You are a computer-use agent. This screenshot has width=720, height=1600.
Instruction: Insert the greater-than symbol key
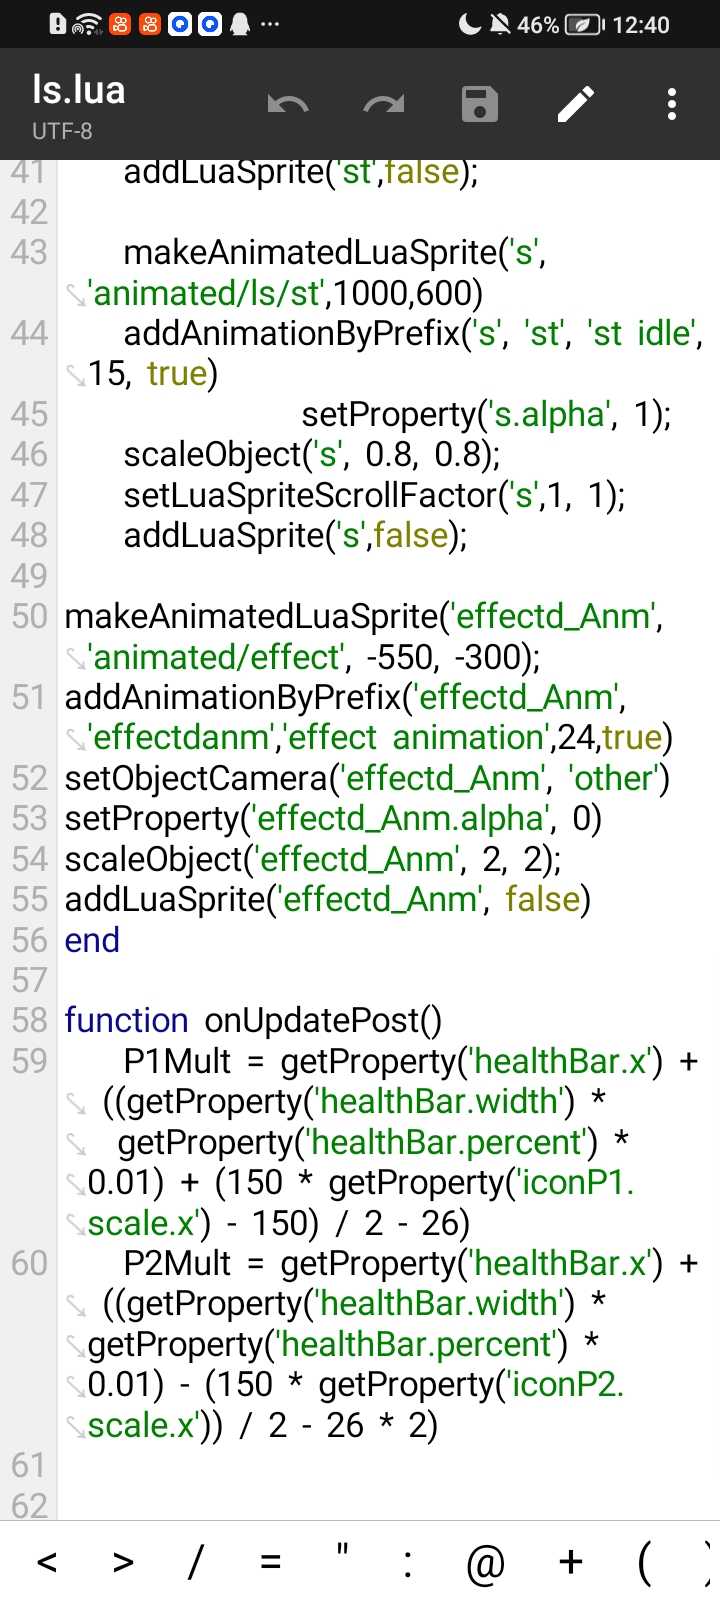(123, 1562)
